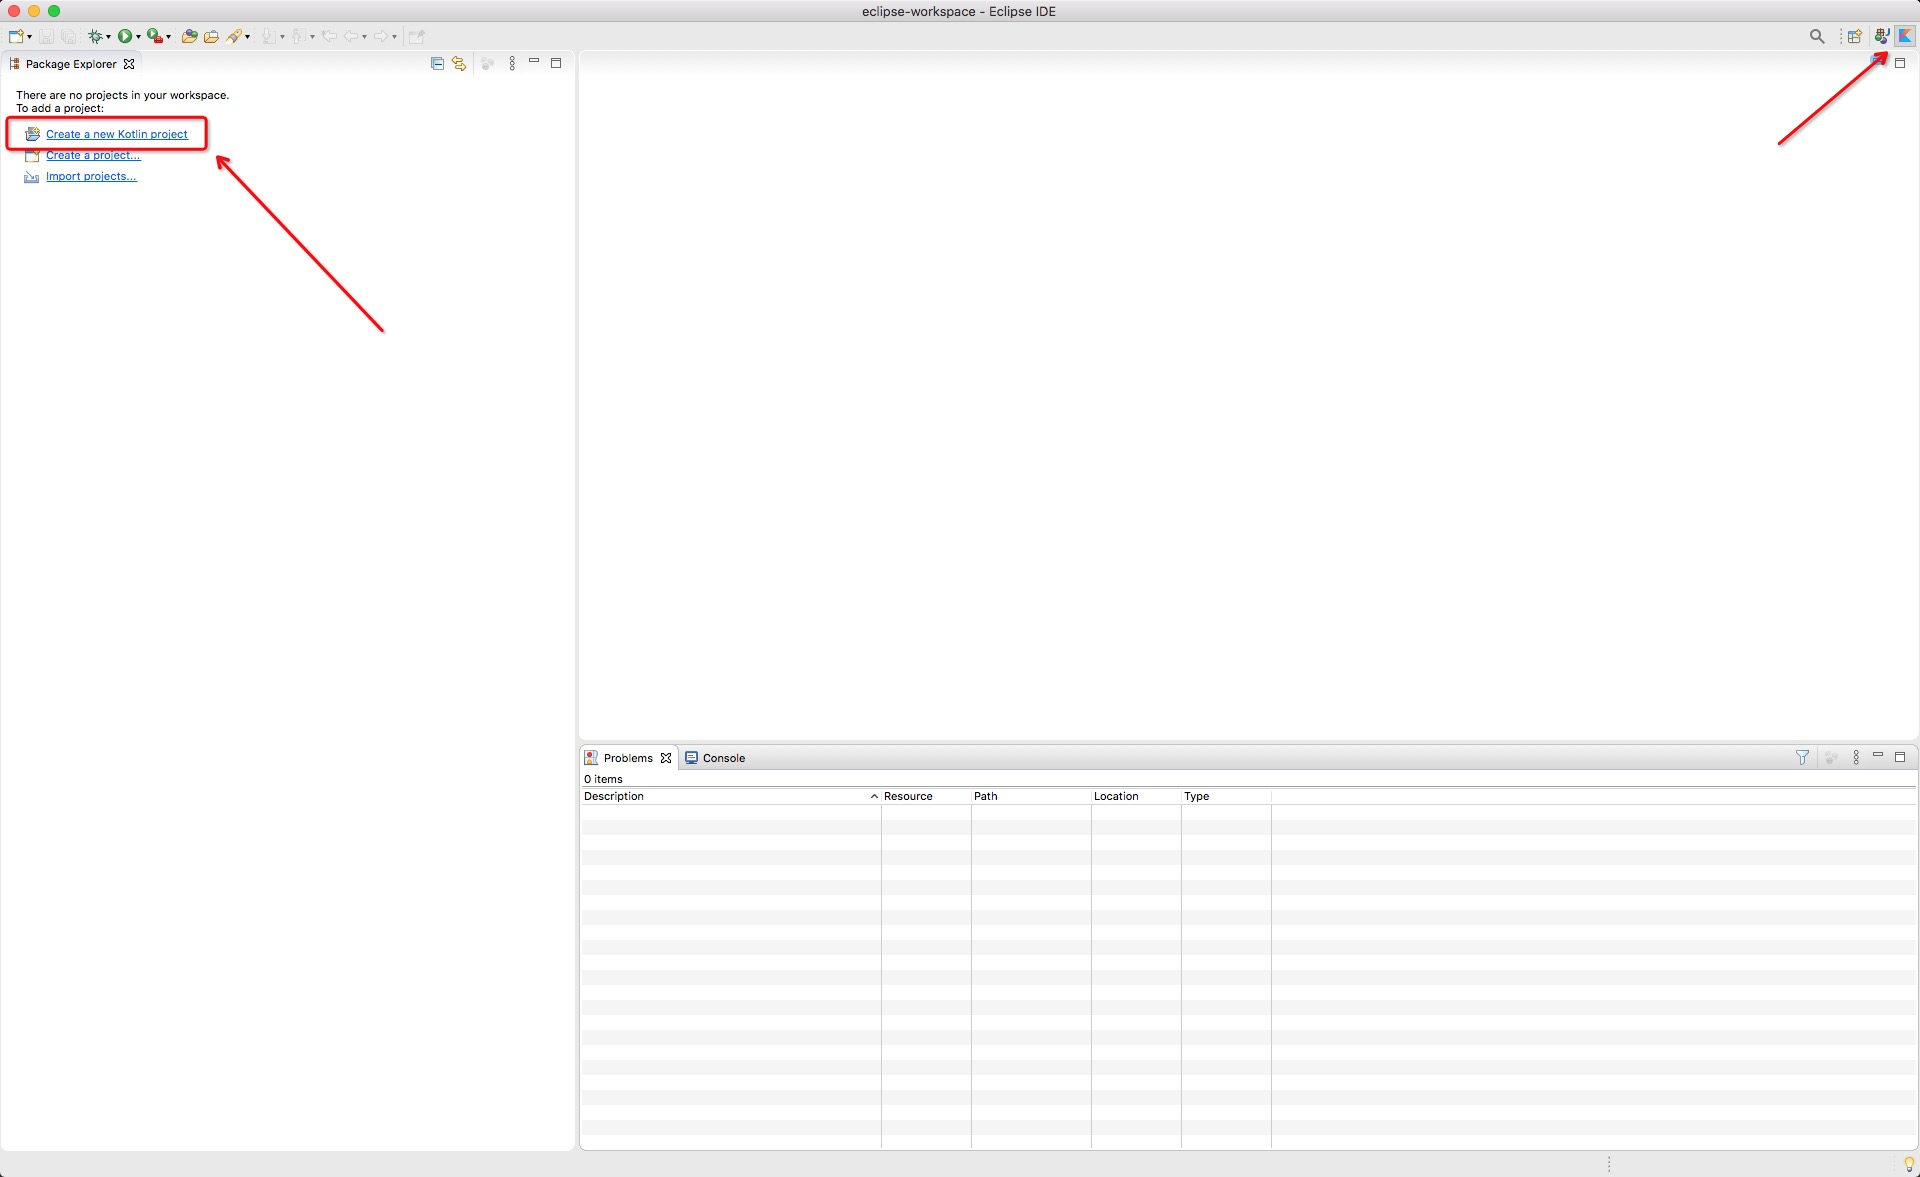Click Focus on Active Task in Package Explorer
The image size is (1920, 1177).
(488, 63)
